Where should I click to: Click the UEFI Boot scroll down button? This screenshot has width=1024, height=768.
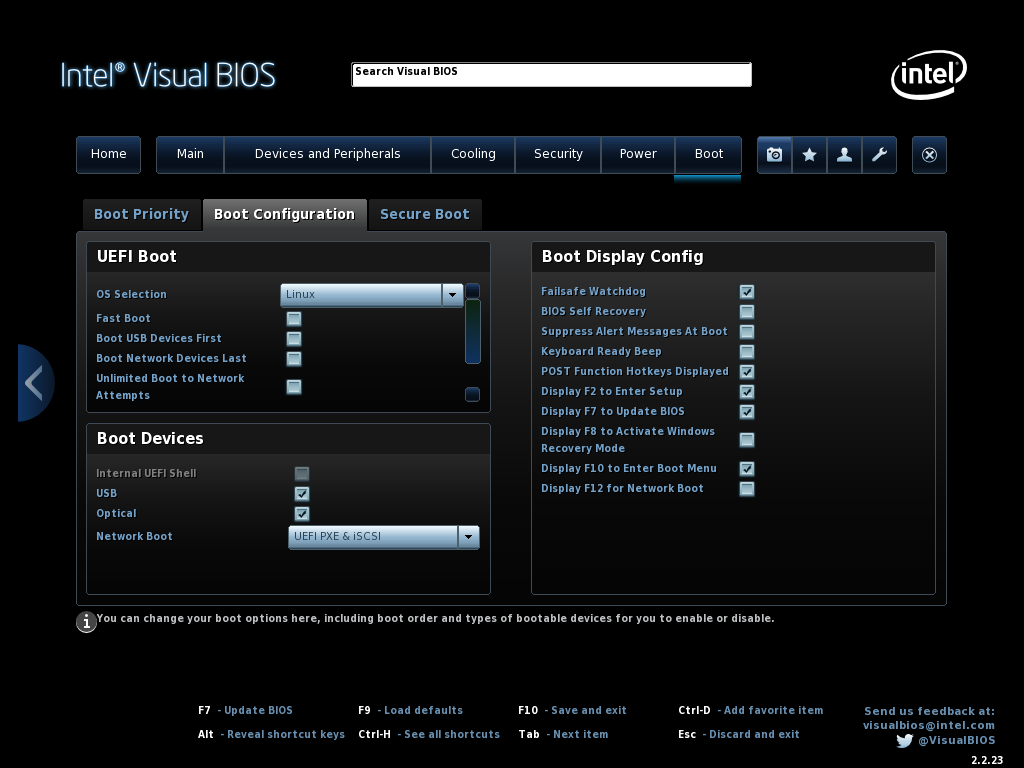[472, 394]
